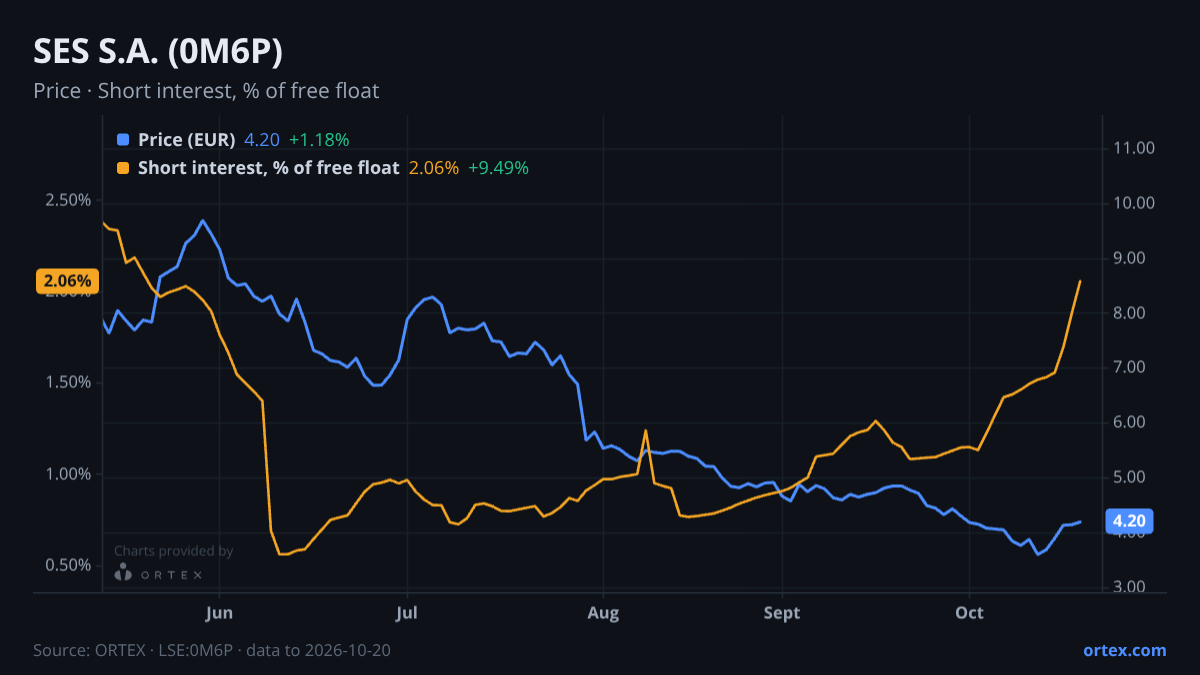Click the Aug x-axis label
1200x675 pixels.
[x=603, y=613]
